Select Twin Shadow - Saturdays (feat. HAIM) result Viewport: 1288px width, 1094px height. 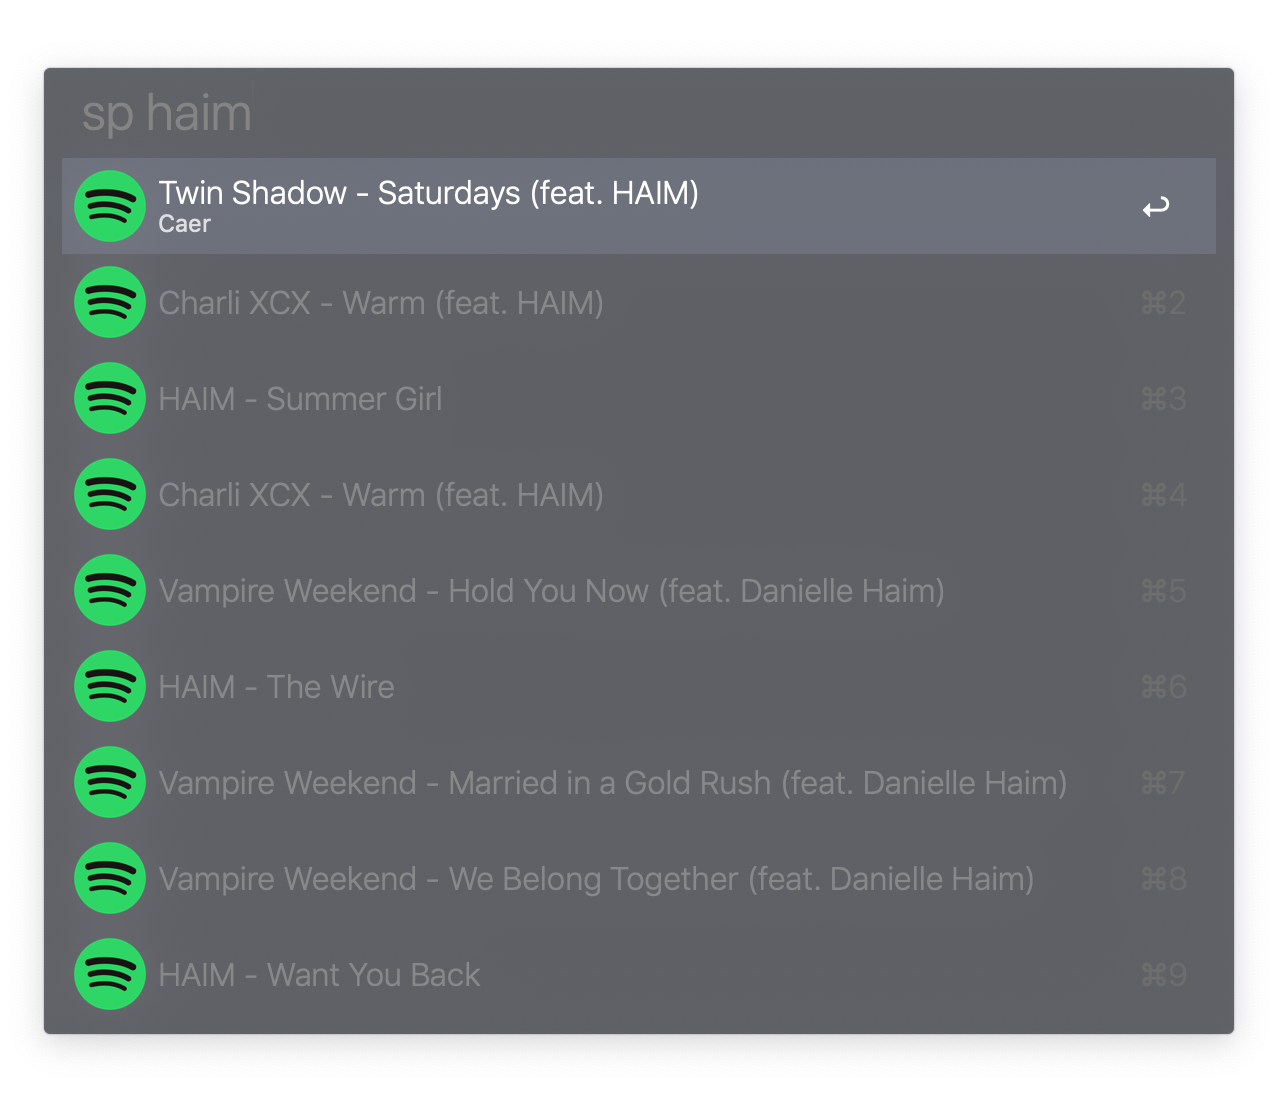(x=428, y=193)
